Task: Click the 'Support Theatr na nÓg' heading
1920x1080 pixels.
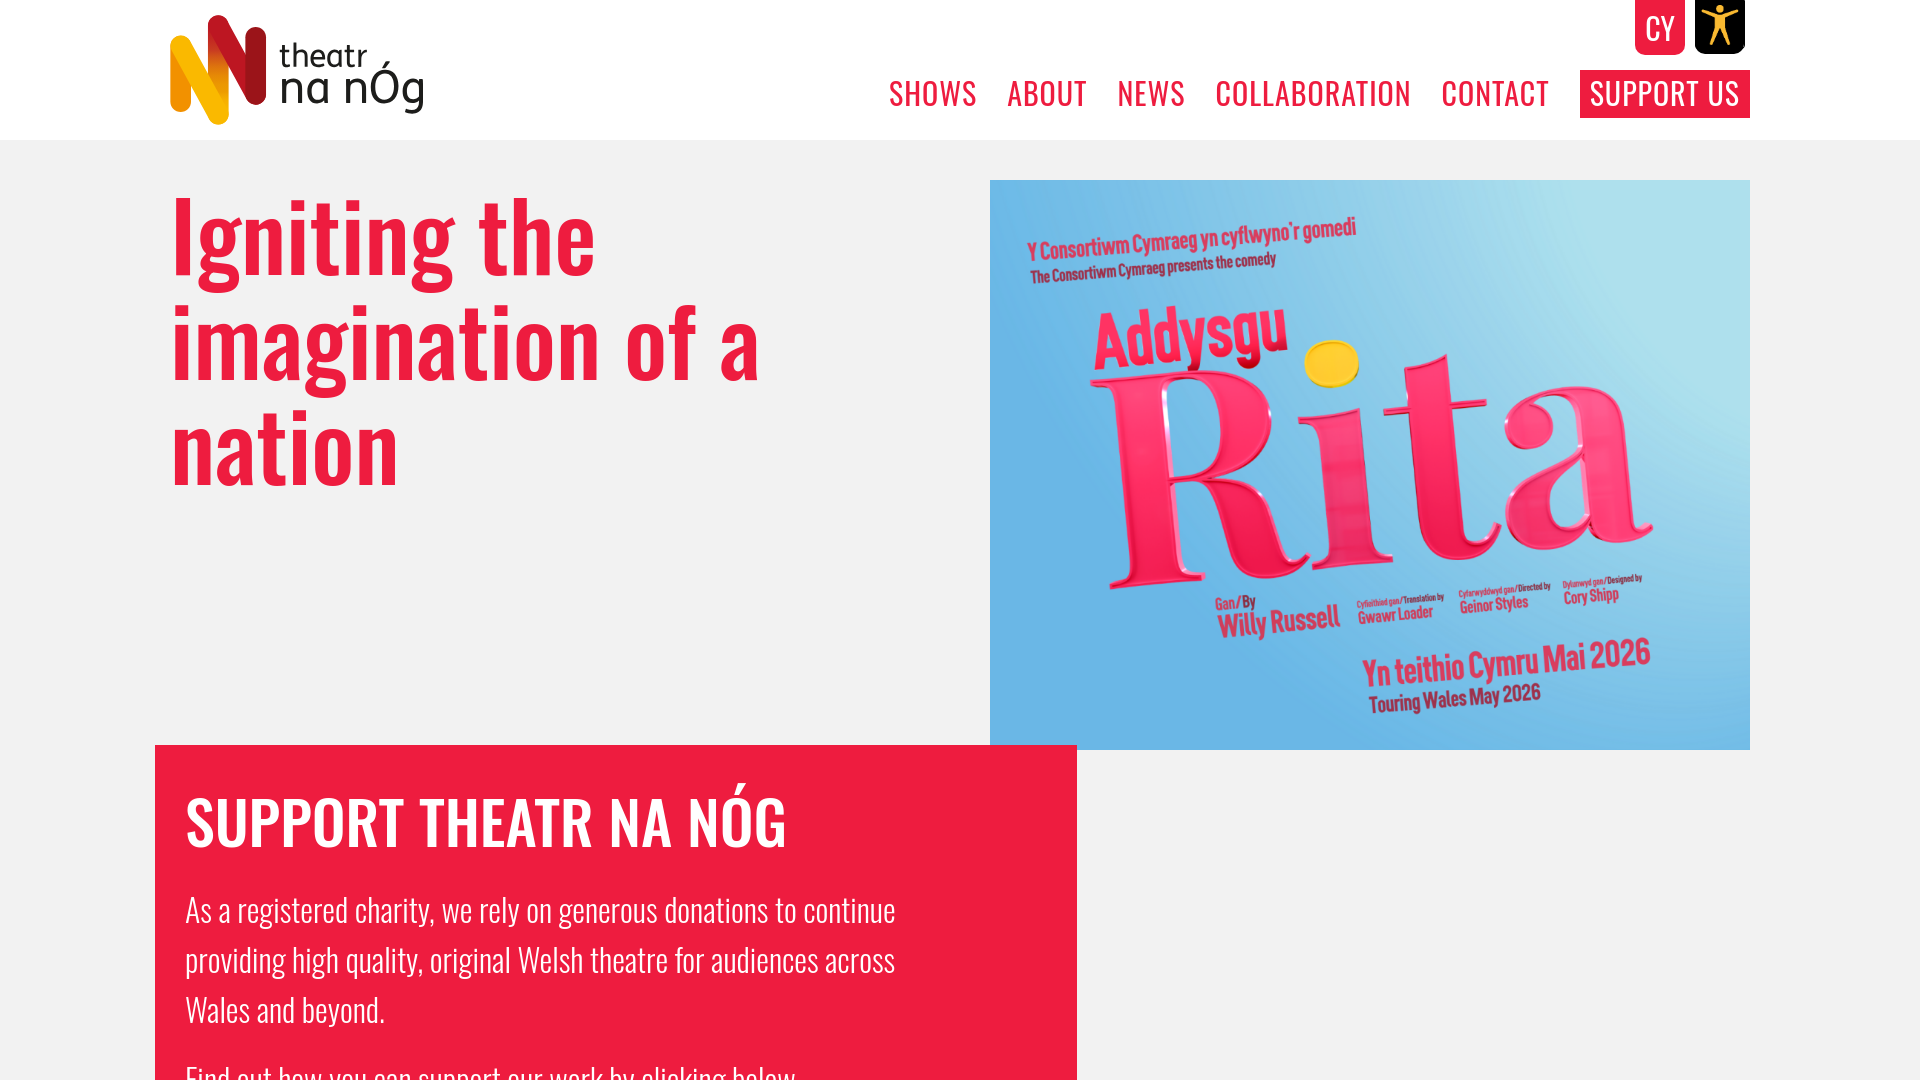Action: 486,821
